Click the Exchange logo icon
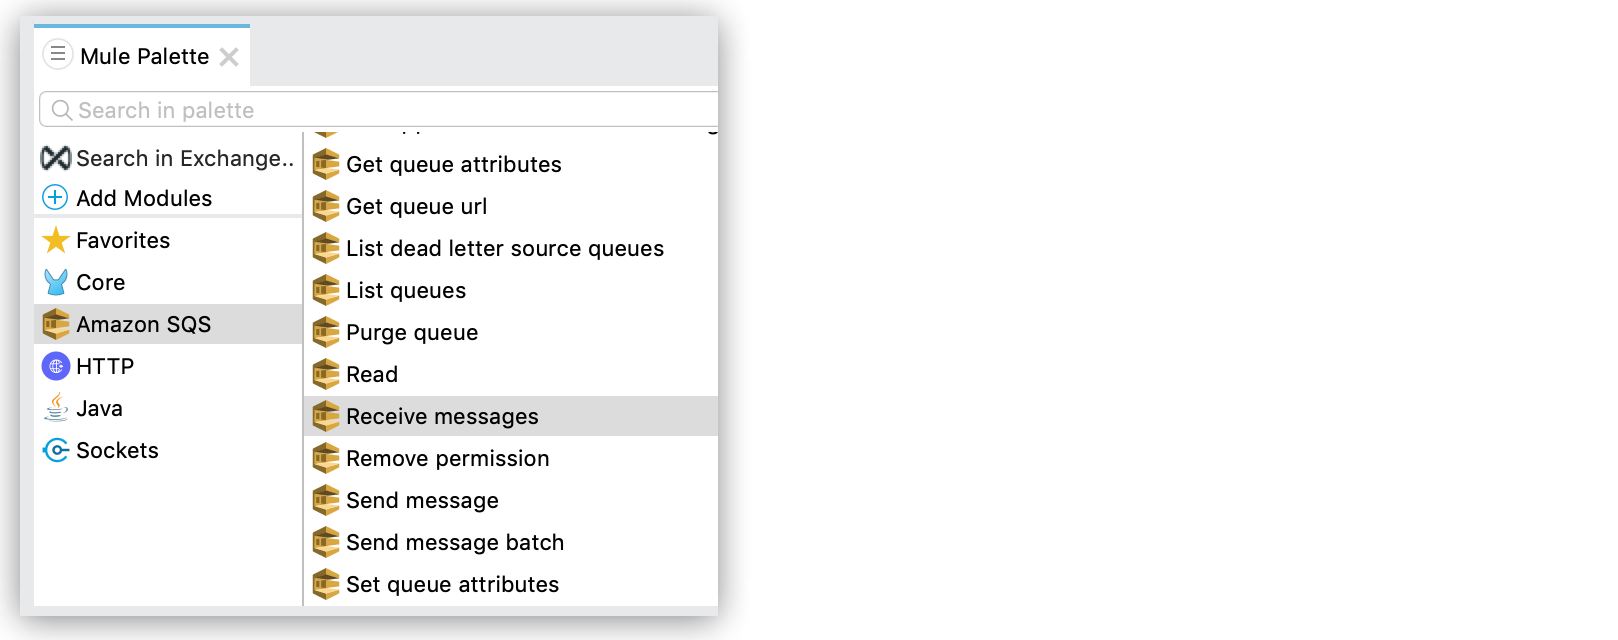 [x=56, y=158]
